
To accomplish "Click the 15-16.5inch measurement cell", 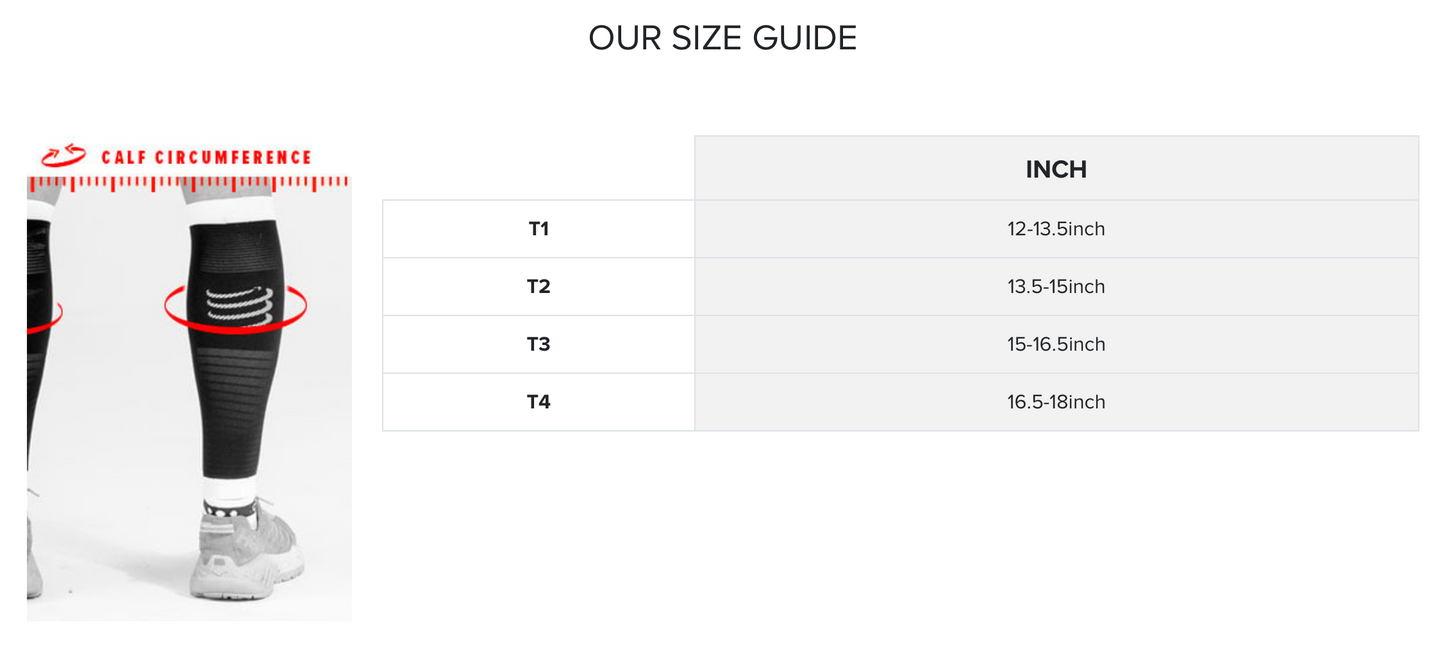I will coord(1056,344).
